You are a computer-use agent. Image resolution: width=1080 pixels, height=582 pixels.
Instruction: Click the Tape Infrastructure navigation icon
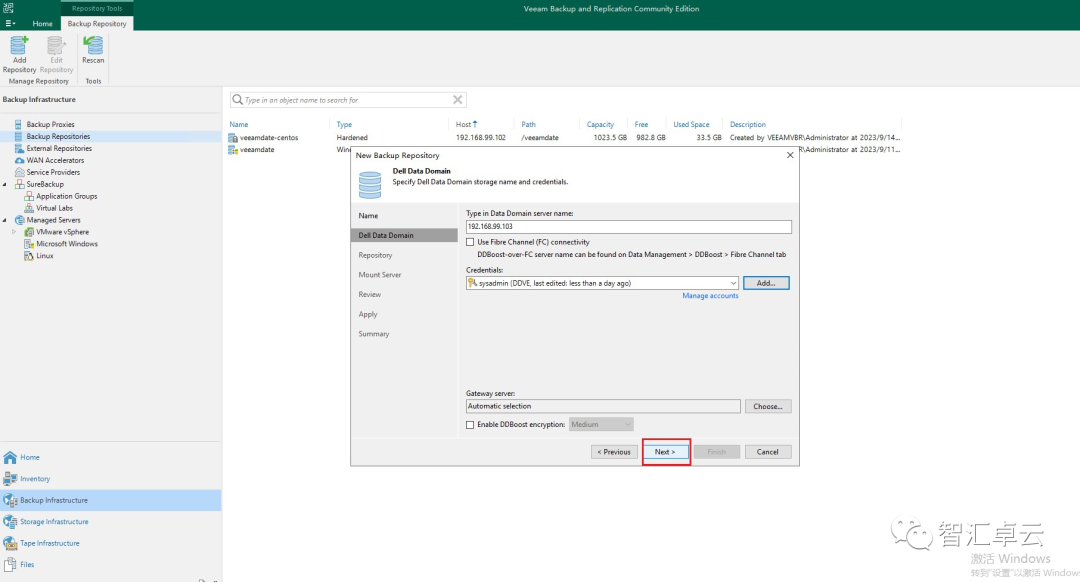pos(10,543)
